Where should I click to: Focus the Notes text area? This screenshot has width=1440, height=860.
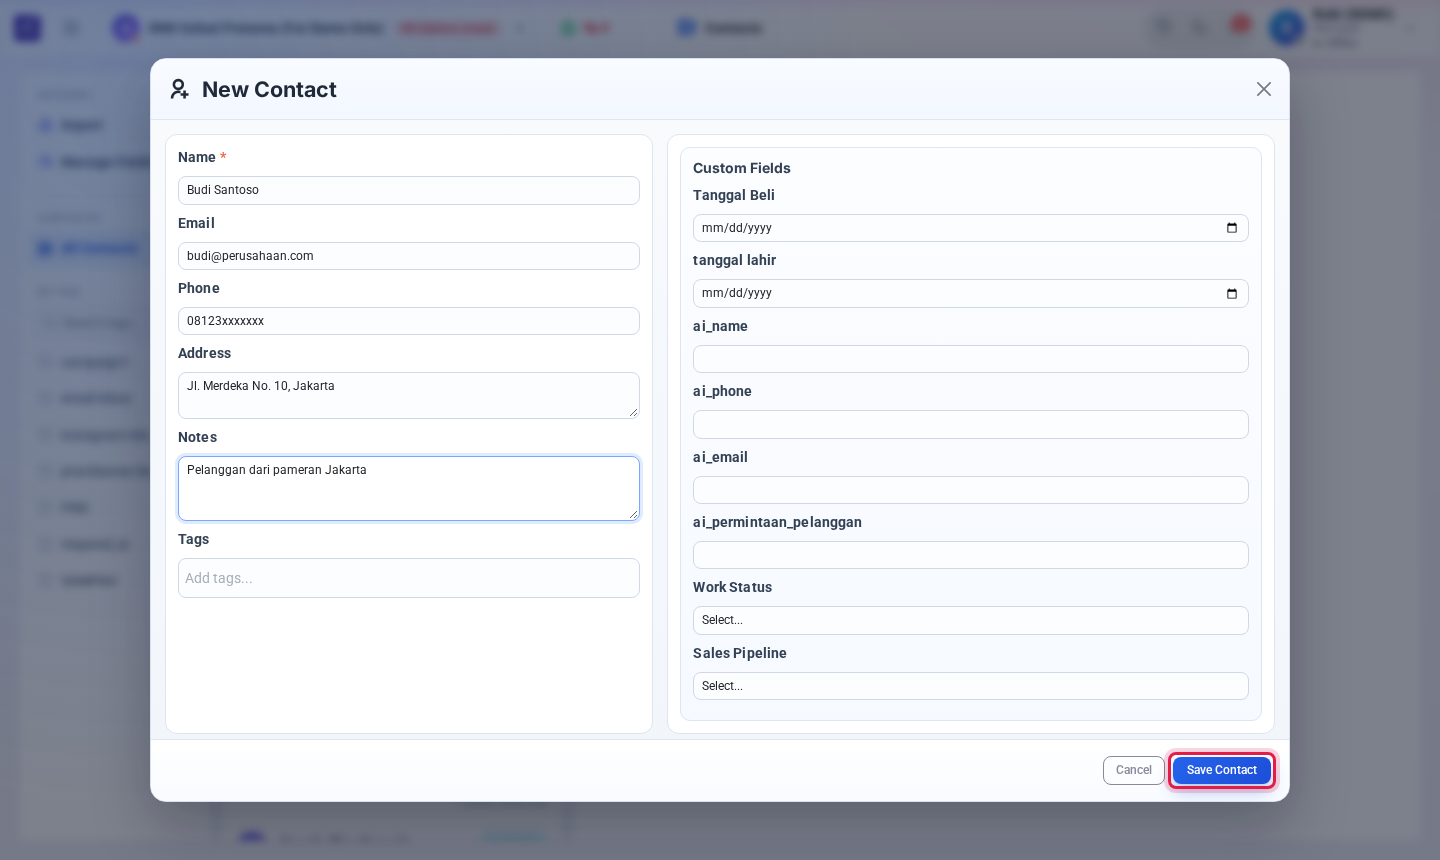click(x=409, y=488)
